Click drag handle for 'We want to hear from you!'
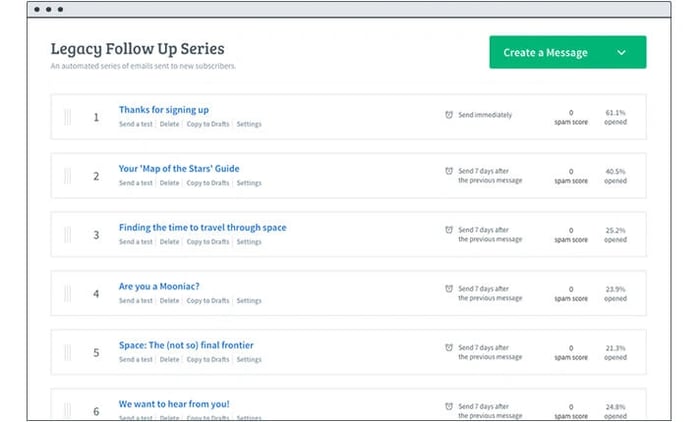700x422 pixels. (68, 410)
